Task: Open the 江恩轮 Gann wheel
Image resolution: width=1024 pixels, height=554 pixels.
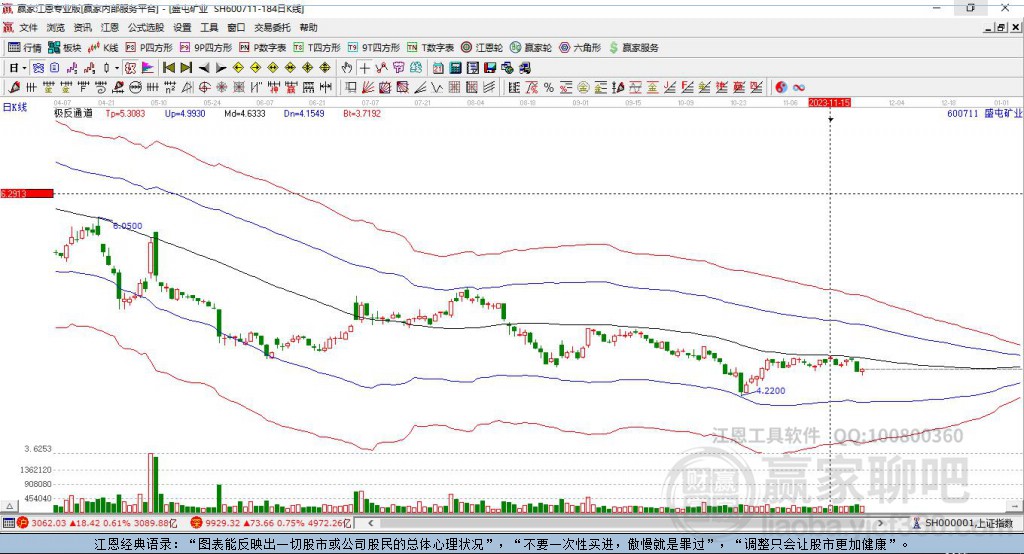Action: (x=482, y=48)
